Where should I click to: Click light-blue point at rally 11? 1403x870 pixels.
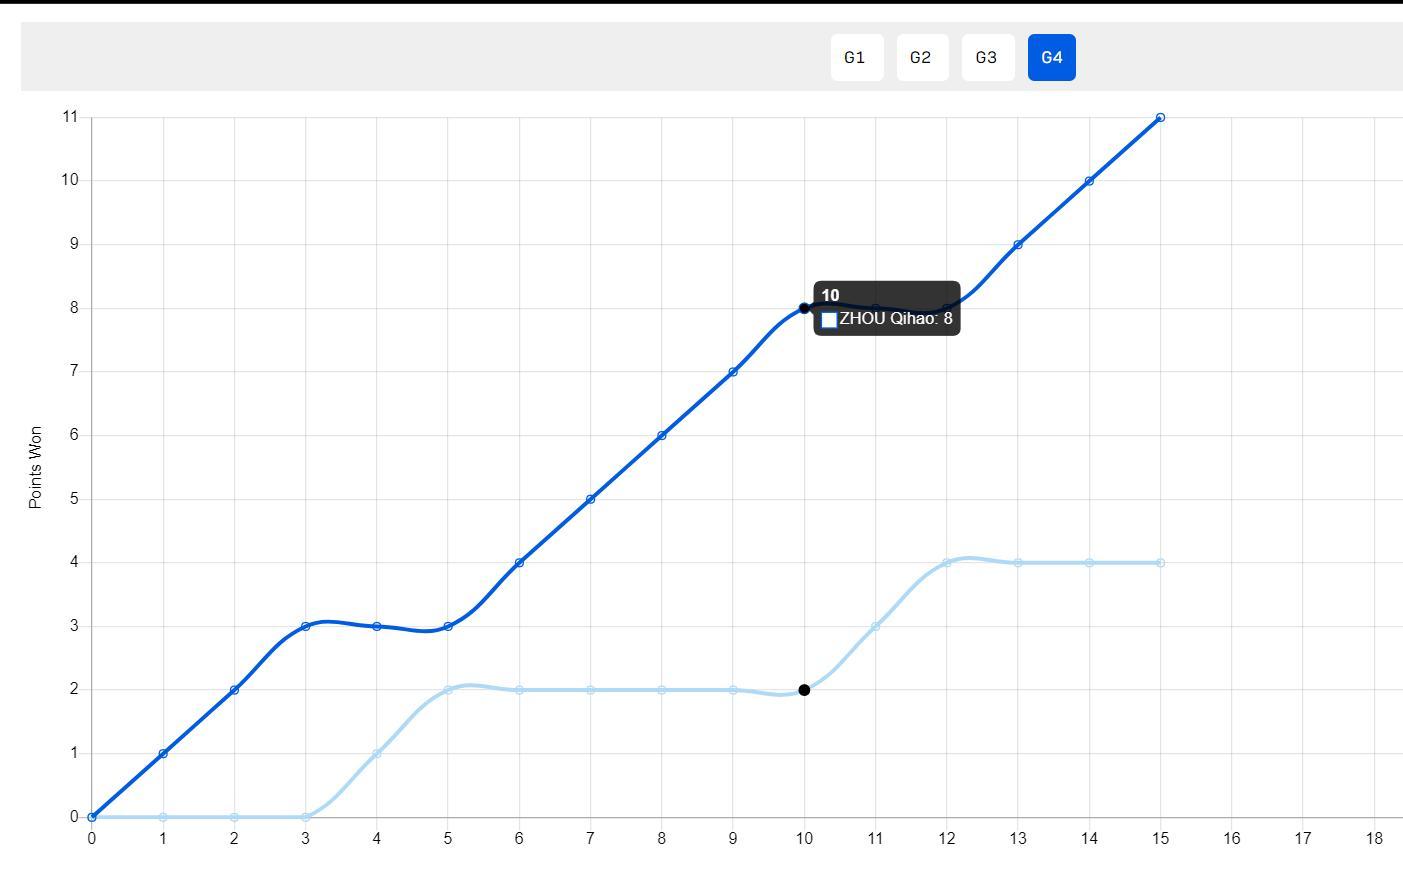[875, 626]
